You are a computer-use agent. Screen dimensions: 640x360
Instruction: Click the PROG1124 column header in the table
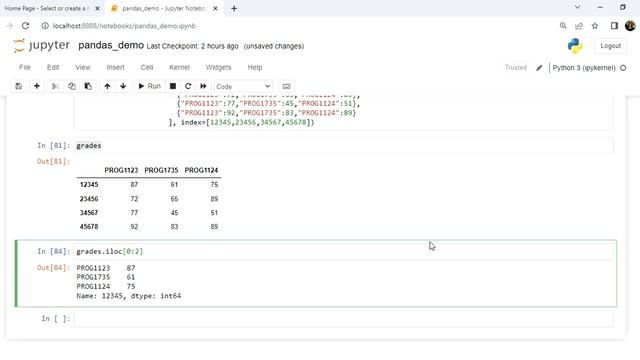(x=201, y=170)
